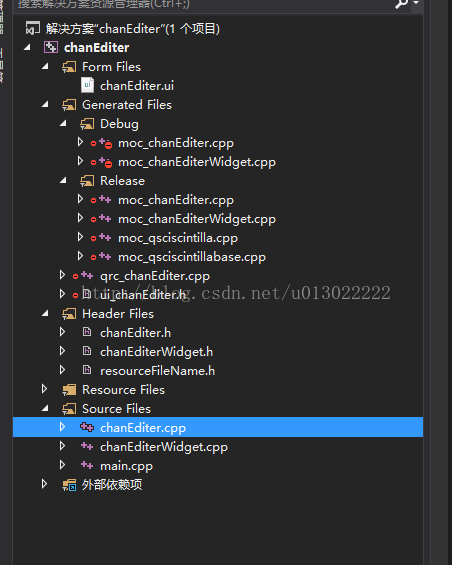Click the Resource Files folder icon
The image size is (452, 565).
(x=69, y=390)
